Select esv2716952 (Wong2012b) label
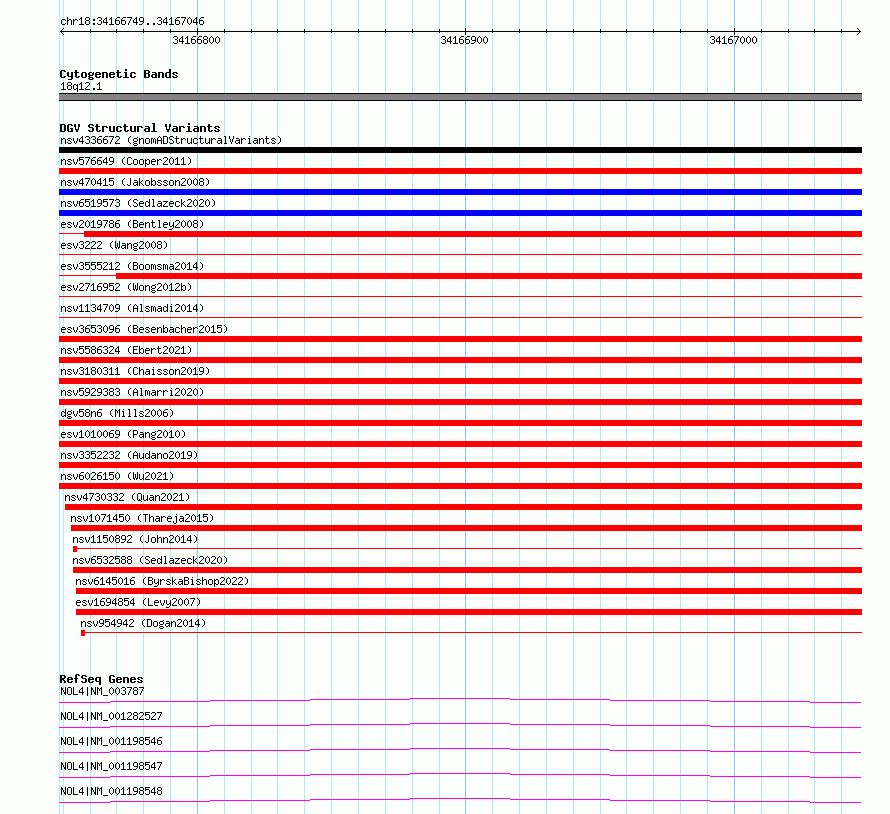The height and width of the screenshot is (814, 890). pos(126,287)
